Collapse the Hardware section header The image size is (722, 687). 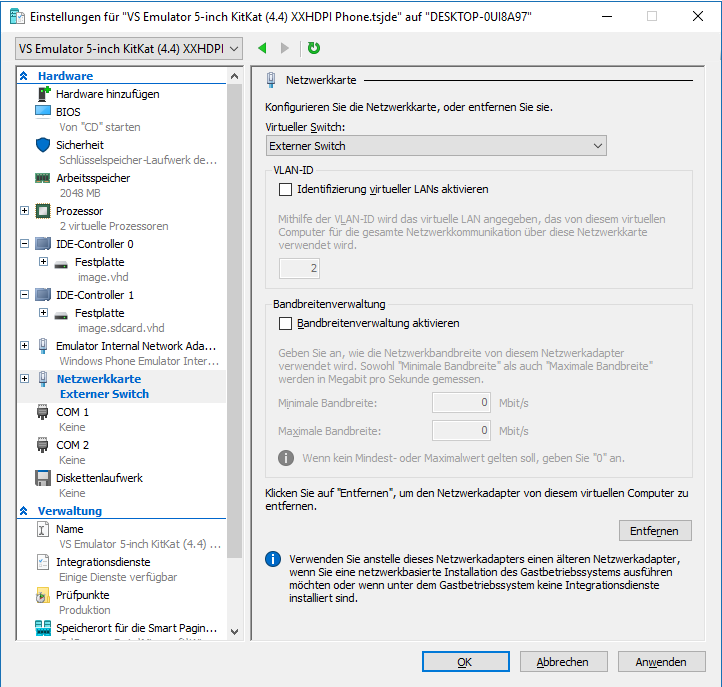tap(24, 76)
